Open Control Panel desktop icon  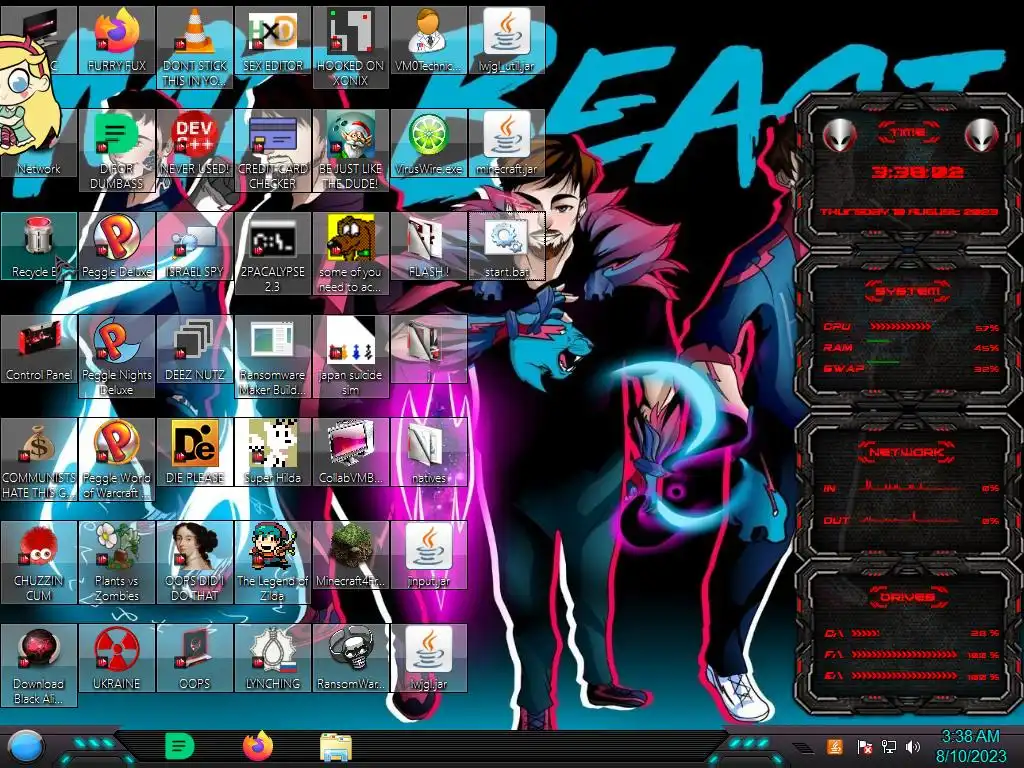point(39,349)
